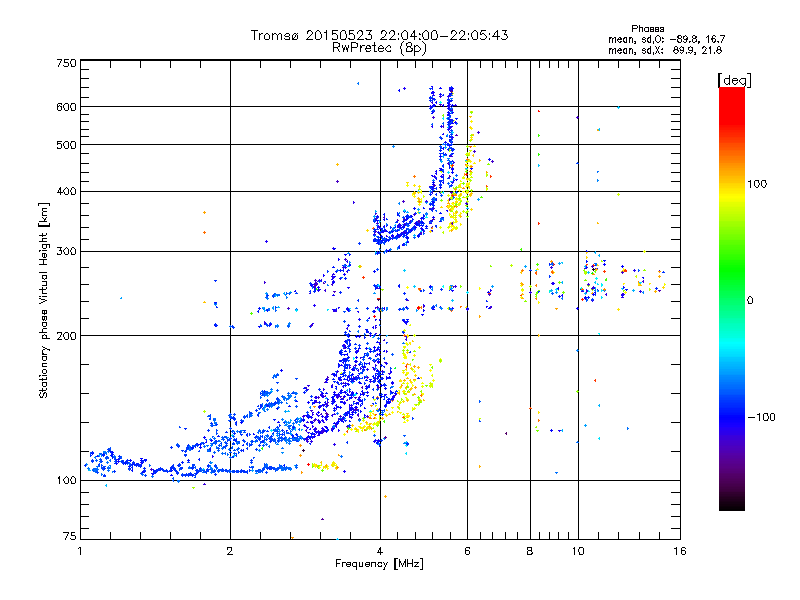Click the colorbar tick label '0'
The image size is (800, 600).
pos(750,301)
